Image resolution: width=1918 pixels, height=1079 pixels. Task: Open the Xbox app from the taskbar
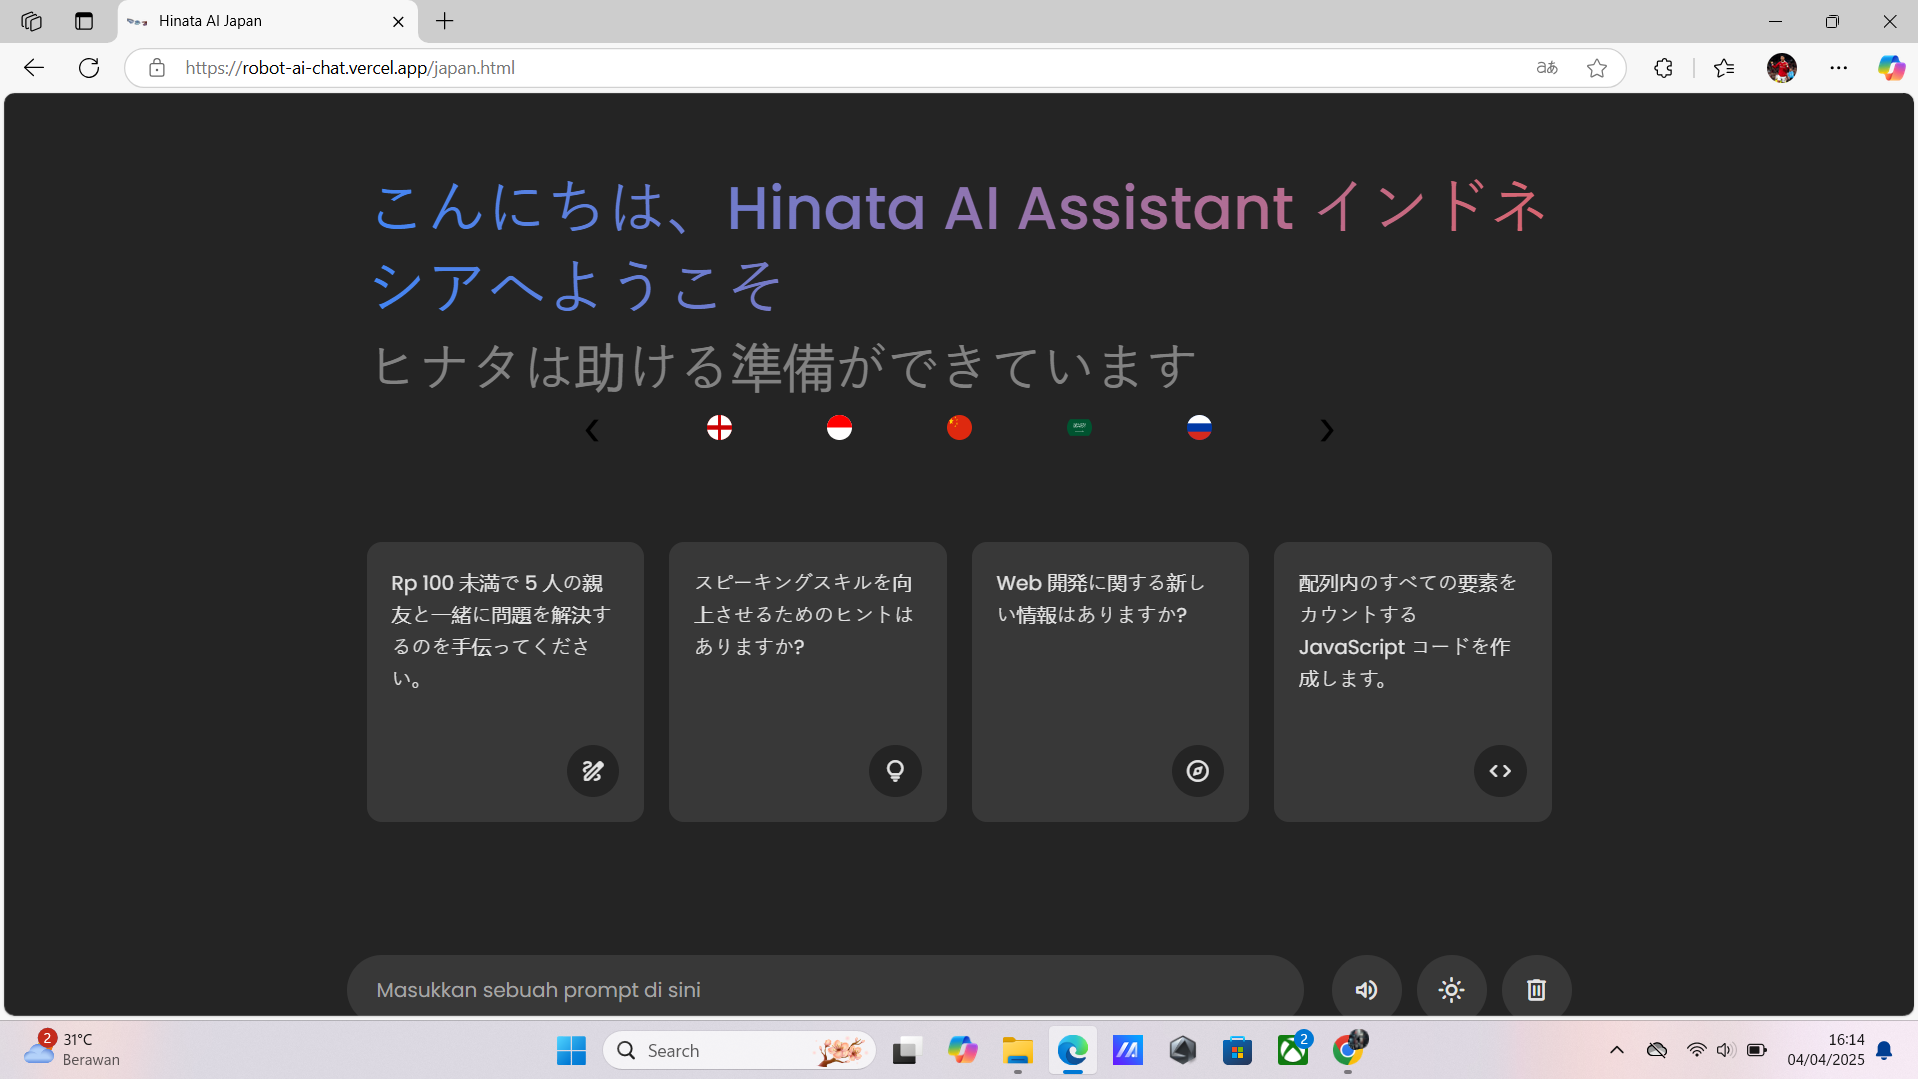point(1293,1050)
